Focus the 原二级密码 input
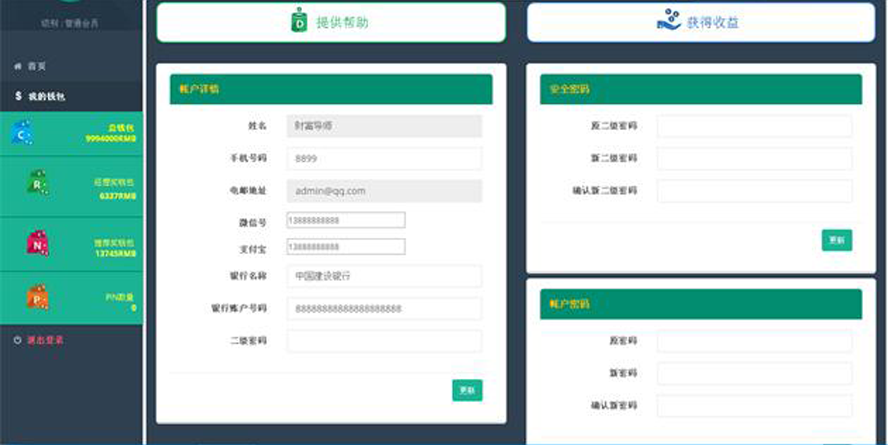888x445 pixels. coord(754,126)
